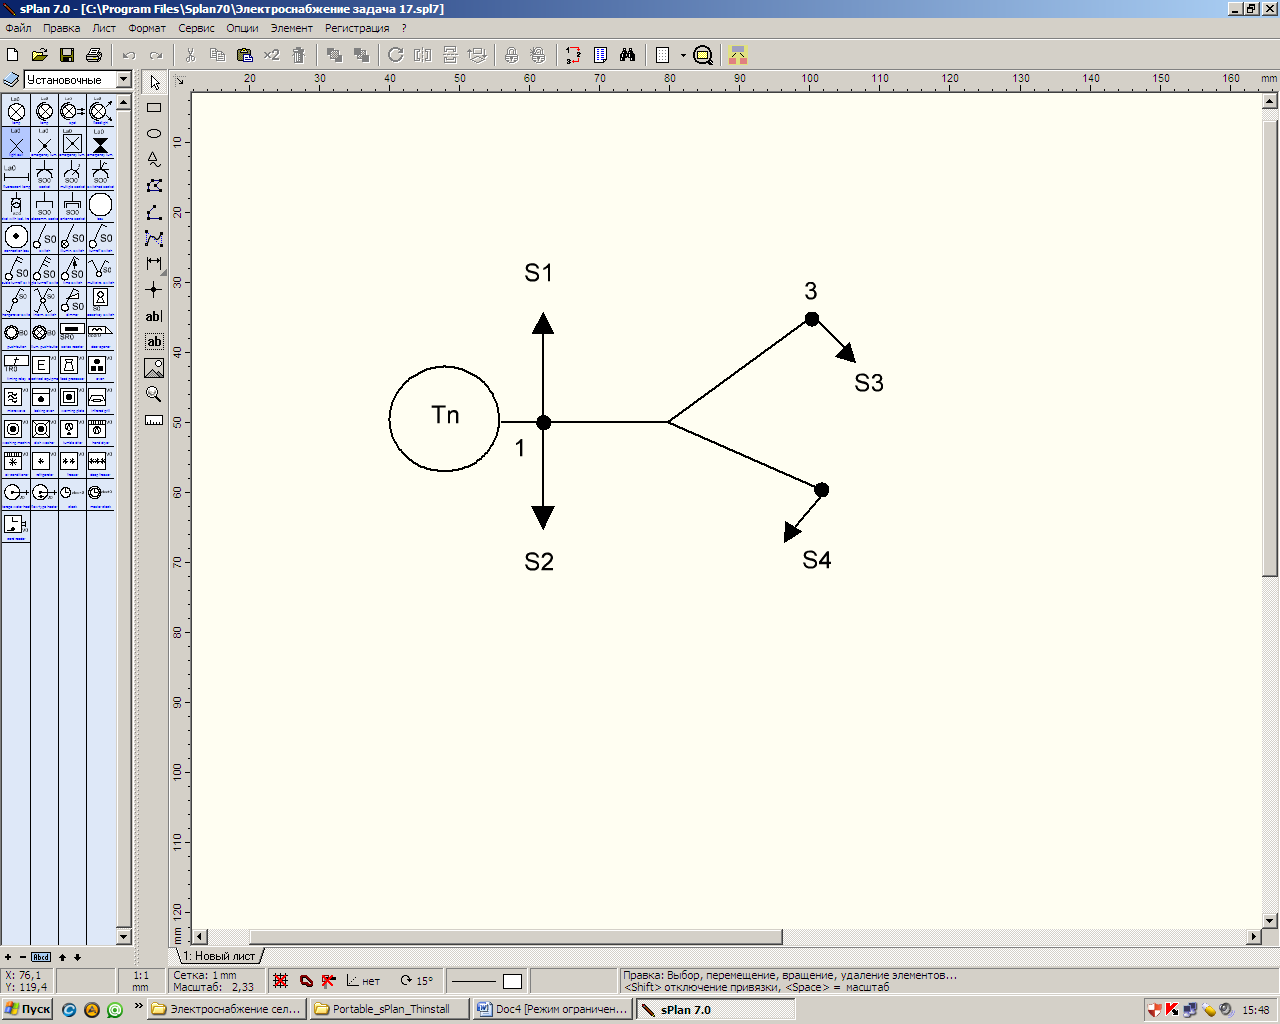Click the plus button below the library
Viewport: 1280px width, 1024px height.
8,957
